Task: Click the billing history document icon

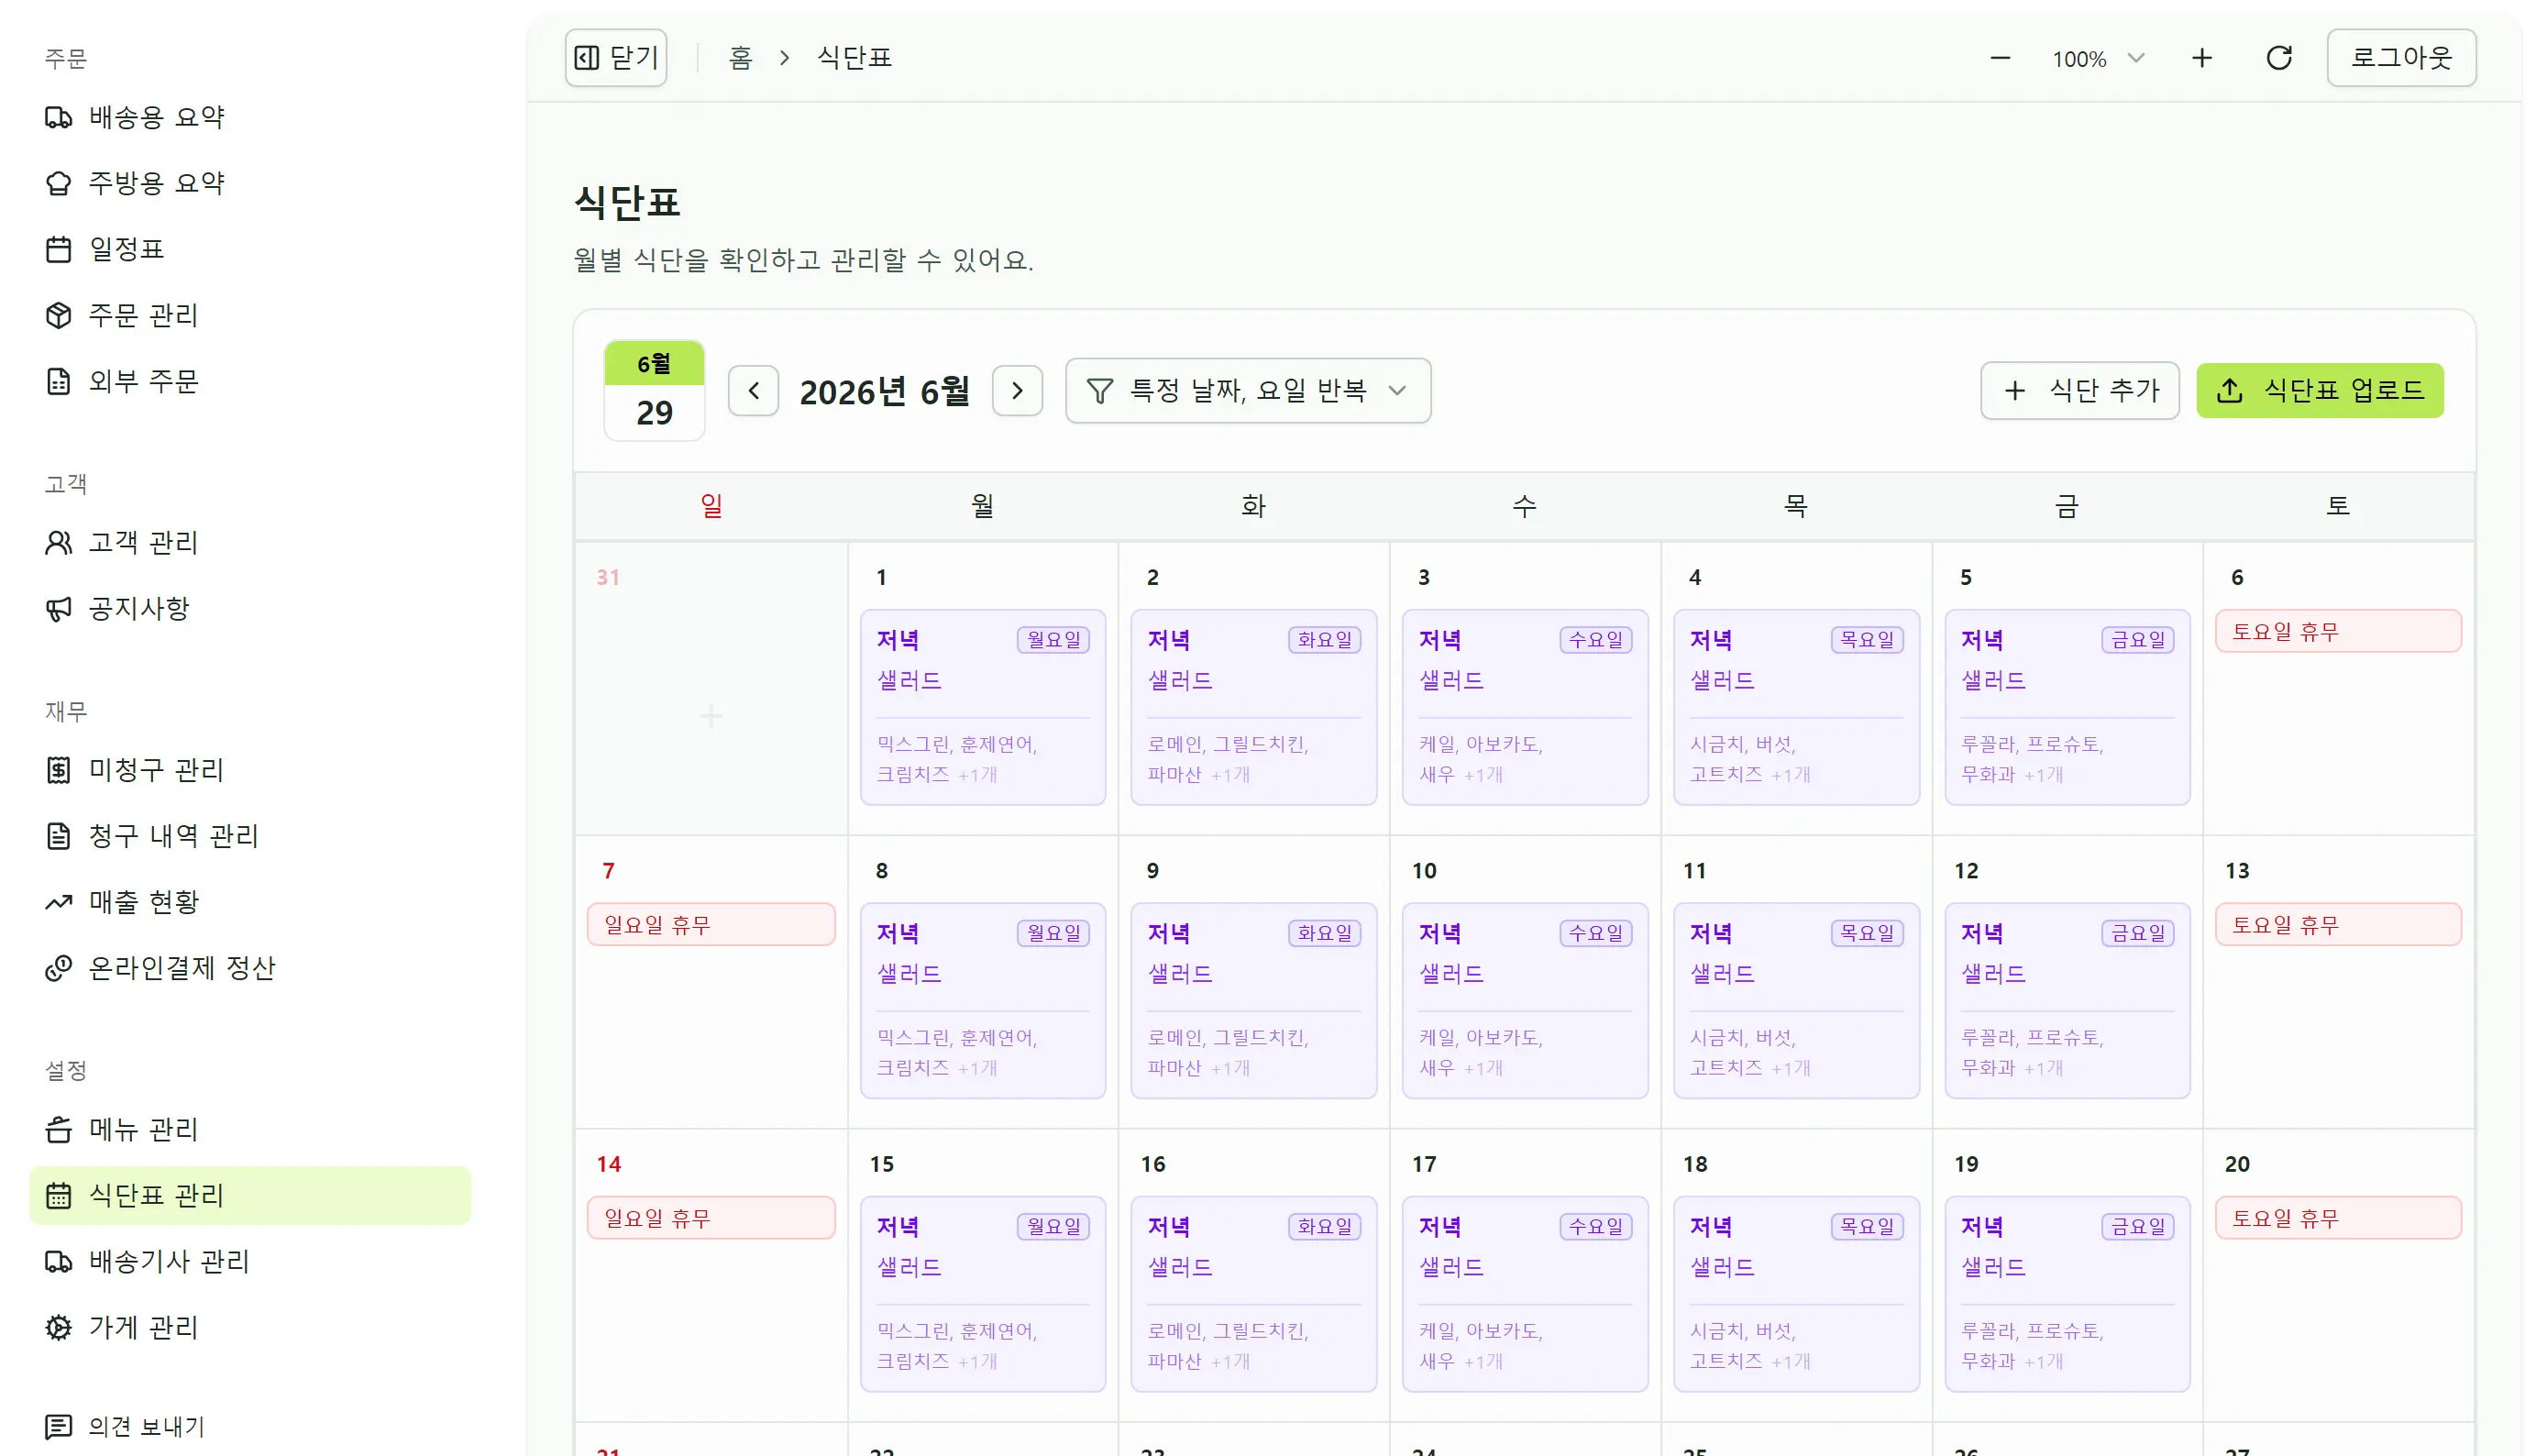Action: click(58, 836)
